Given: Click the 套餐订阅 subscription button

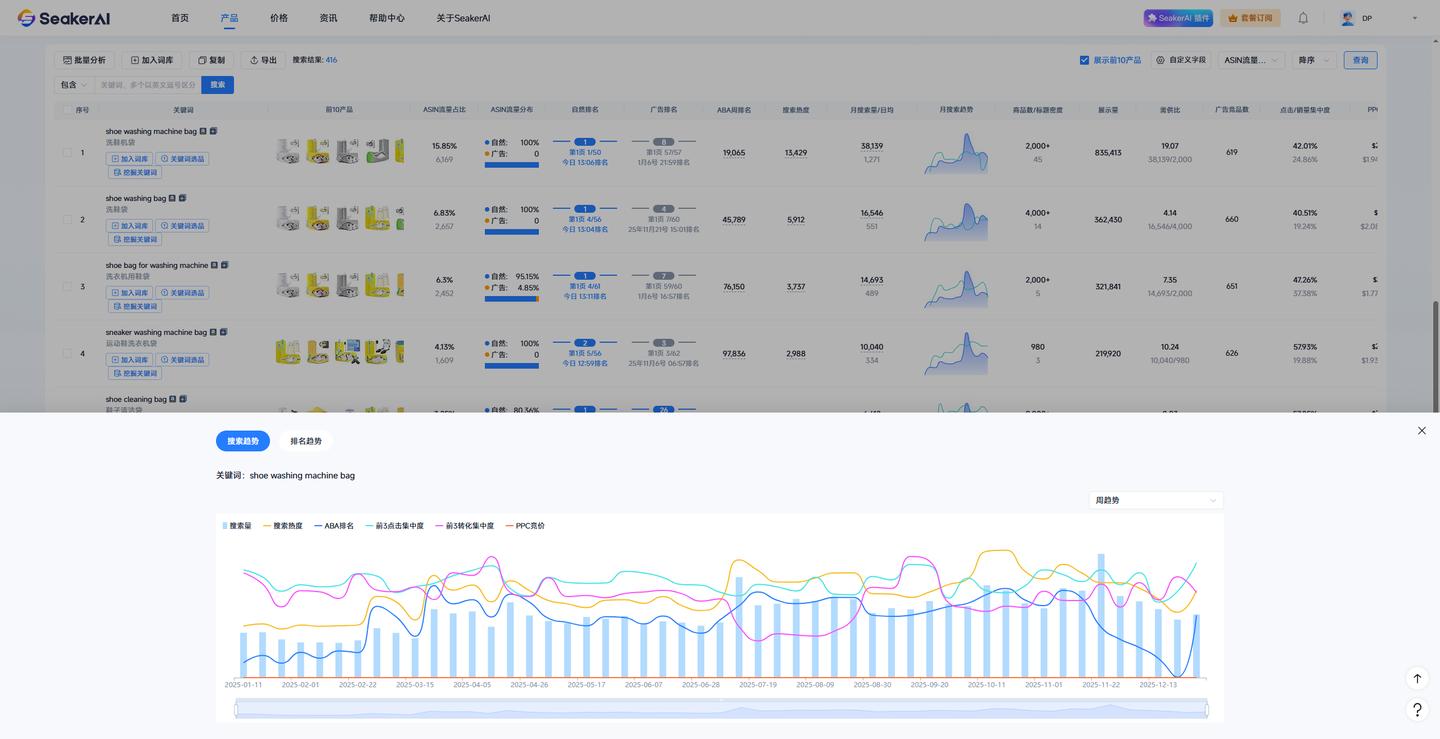Looking at the screenshot, I should pyautogui.click(x=1250, y=18).
